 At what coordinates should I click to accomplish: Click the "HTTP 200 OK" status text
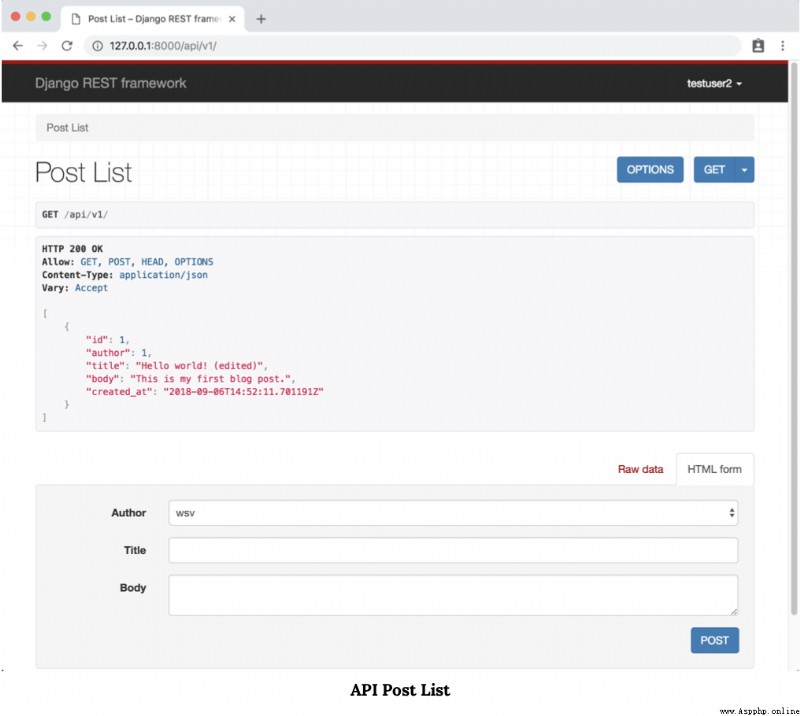point(72,249)
